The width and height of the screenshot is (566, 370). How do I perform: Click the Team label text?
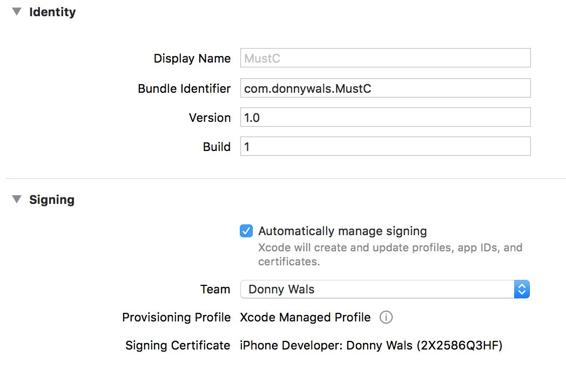[215, 289]
